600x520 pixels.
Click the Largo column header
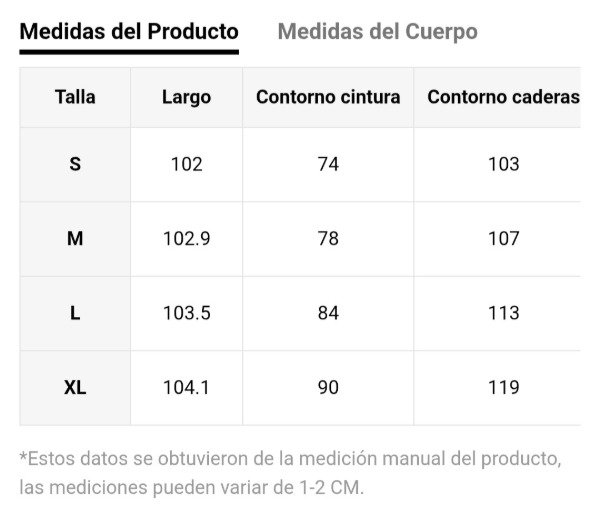point(186,97)
